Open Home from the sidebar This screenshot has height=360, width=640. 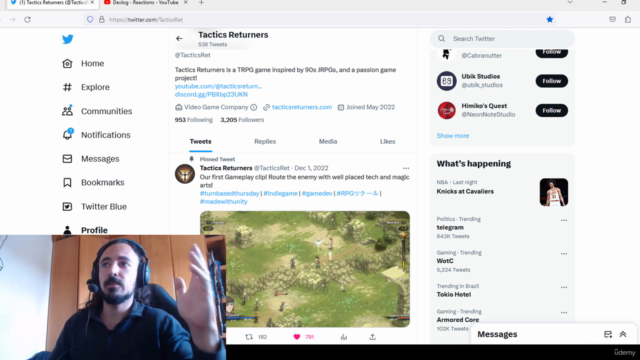(x=83, y=63)
